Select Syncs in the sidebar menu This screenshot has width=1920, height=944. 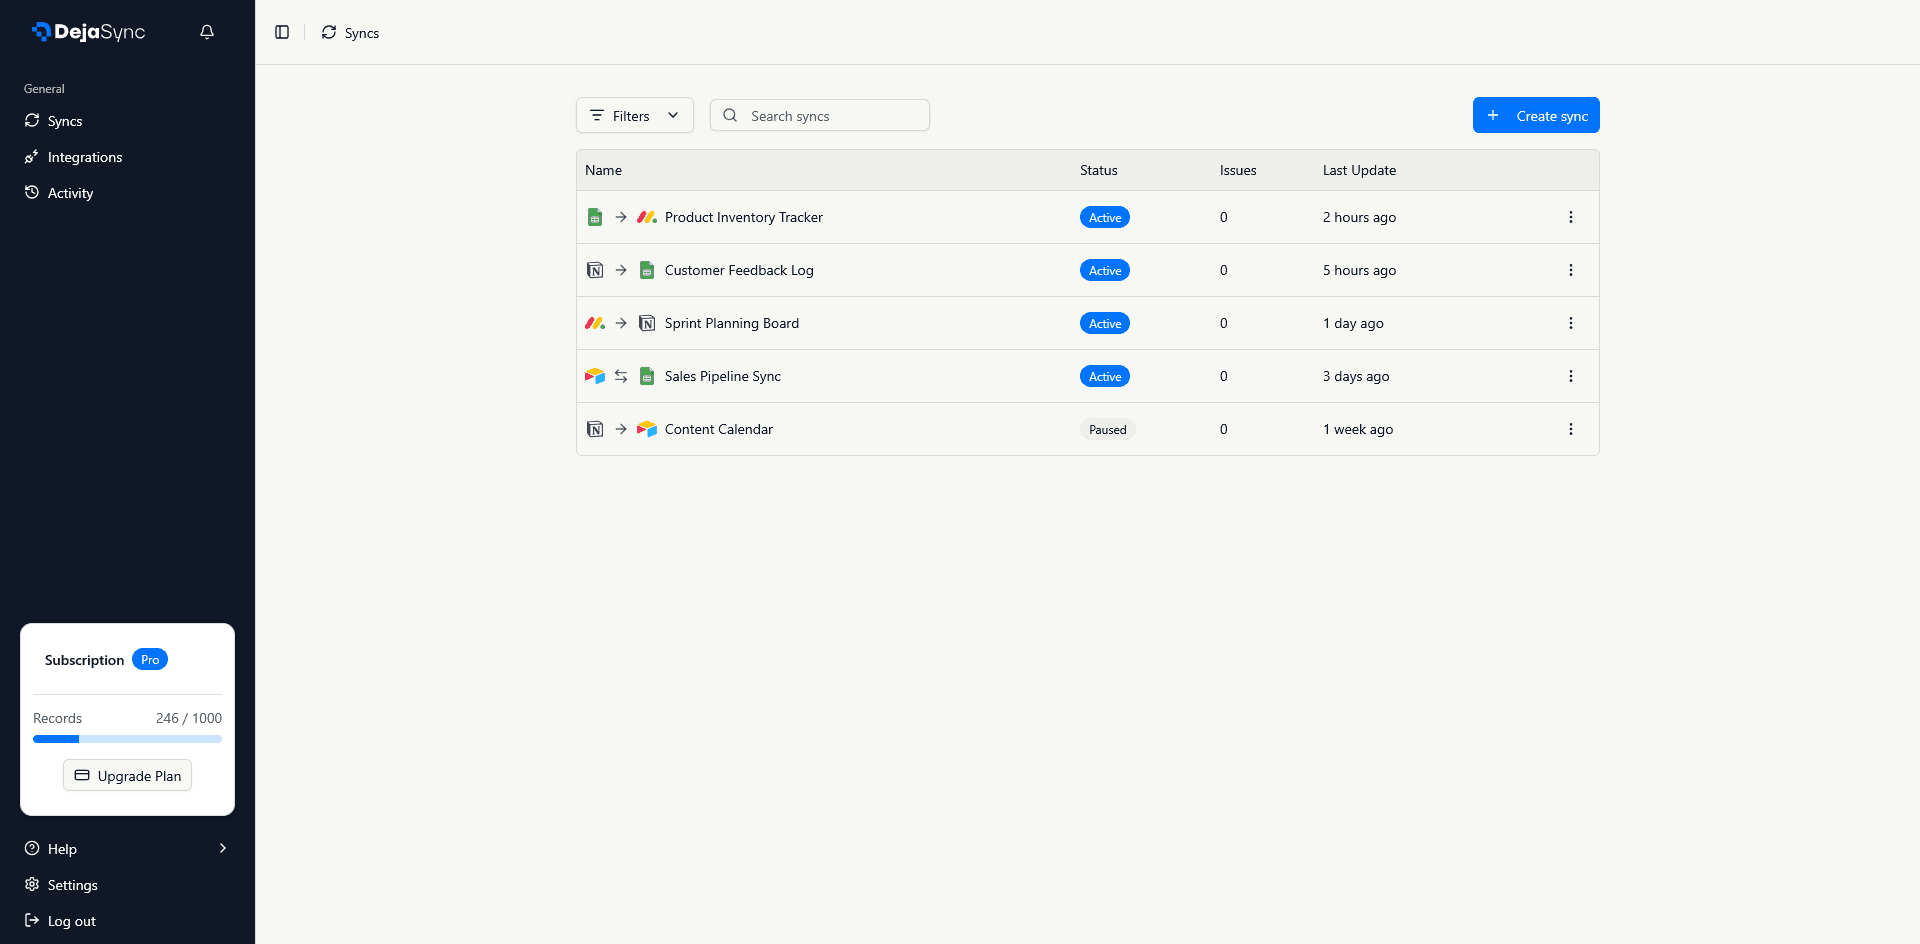[x=65, y=121]
